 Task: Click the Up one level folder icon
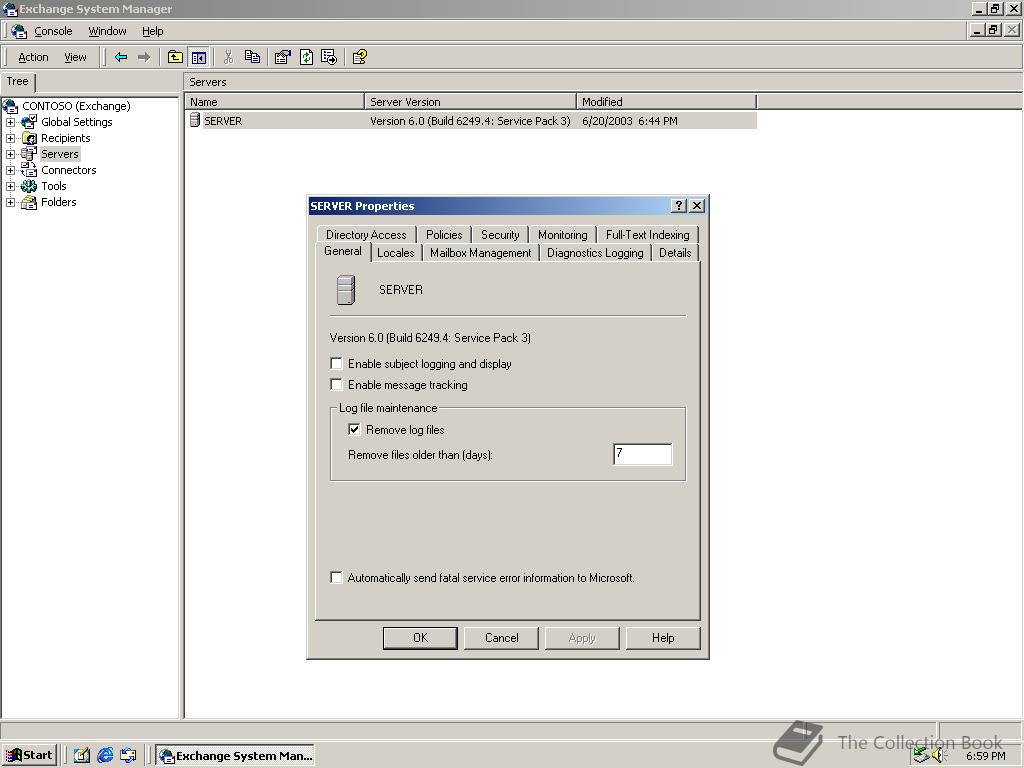[x=175, y=57]
